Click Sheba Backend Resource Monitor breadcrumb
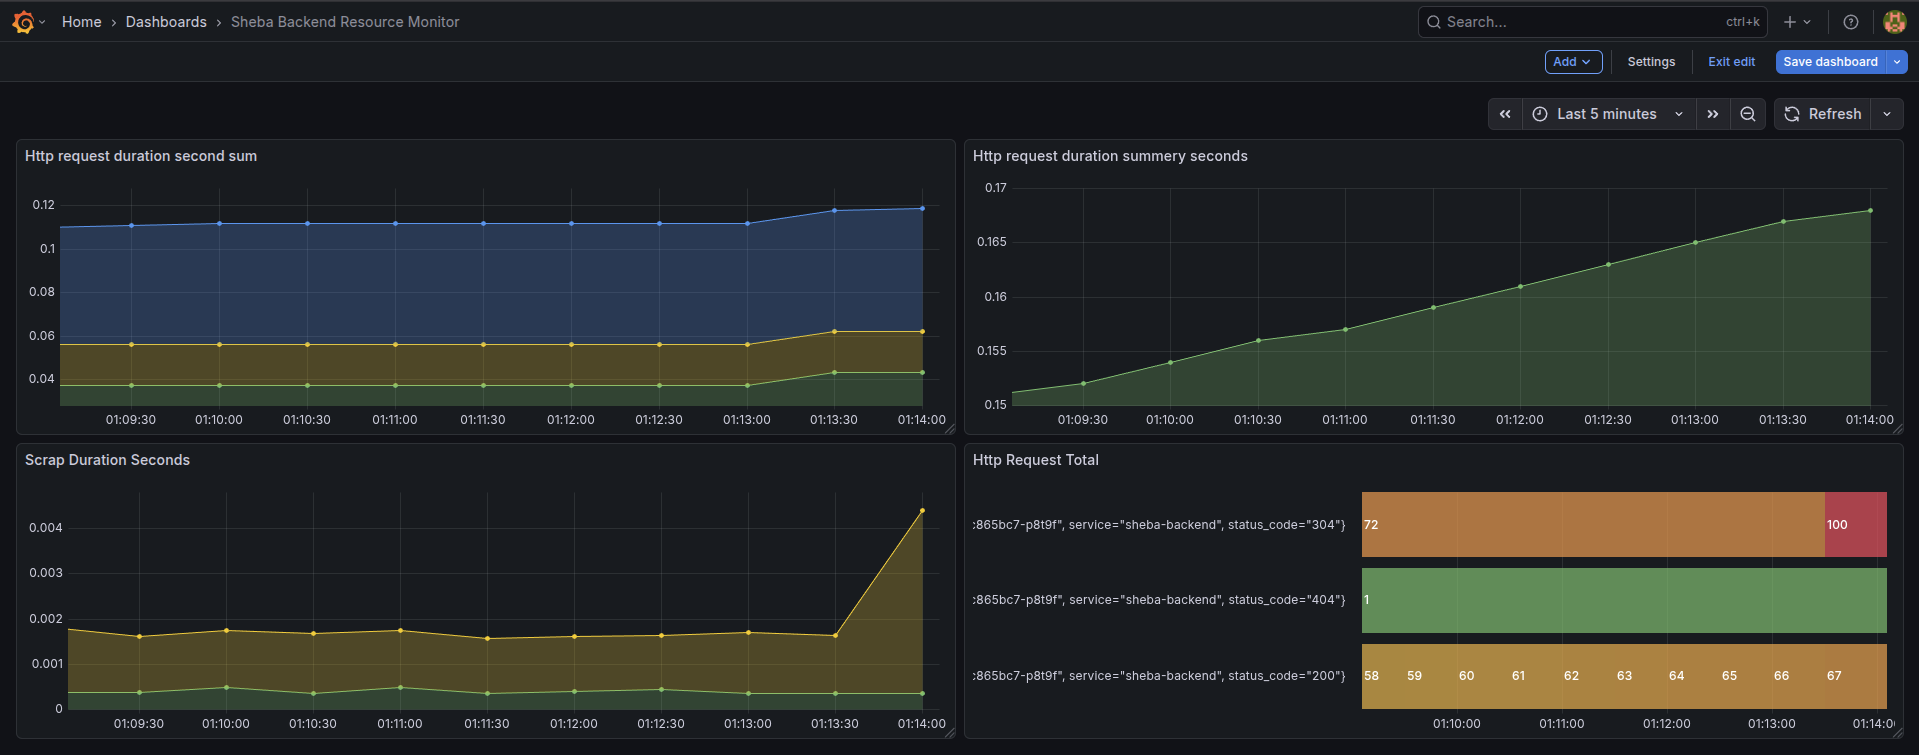The width and height of the screenshot is (1919, 755). pos(345,22)
